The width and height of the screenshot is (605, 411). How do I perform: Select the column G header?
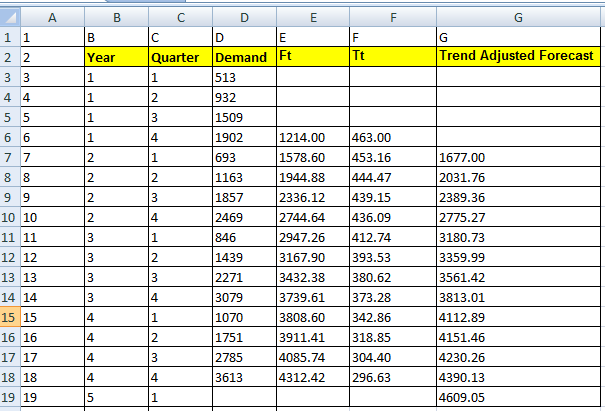click(x=517, y=17)
